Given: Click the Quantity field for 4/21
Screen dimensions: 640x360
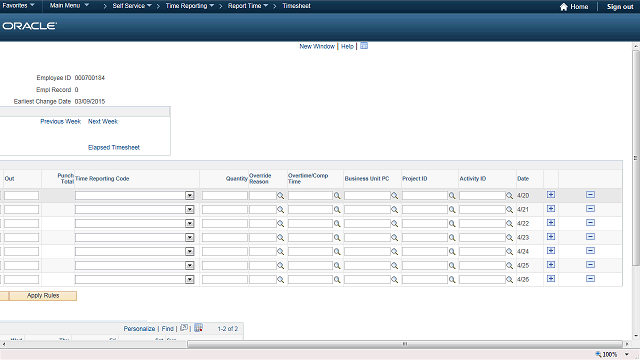Looking at the screenshot, I should [224, 210].
